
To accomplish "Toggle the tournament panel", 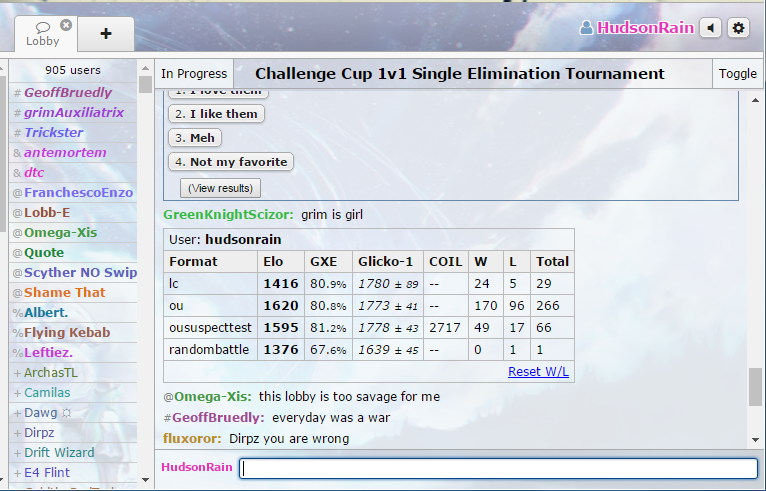I will pyautogui.click(x=737, y=74).
